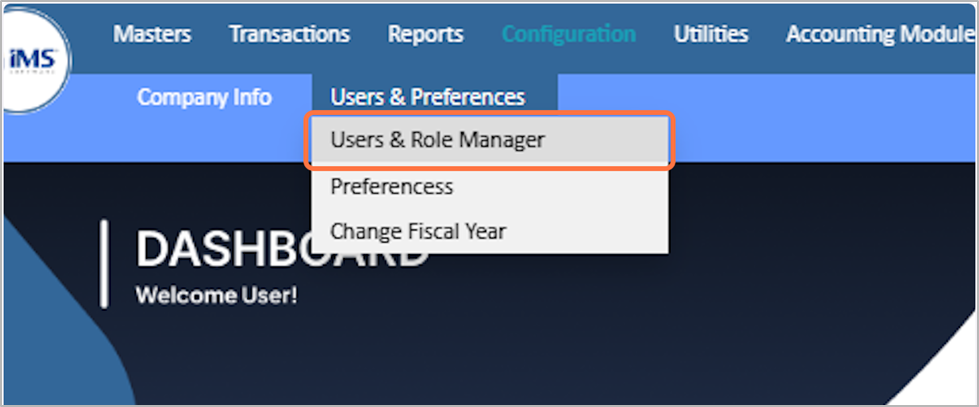Expand the Users & Preferences dropdown
This screenshot has width=979, height=407.
(x=427, y=97)
